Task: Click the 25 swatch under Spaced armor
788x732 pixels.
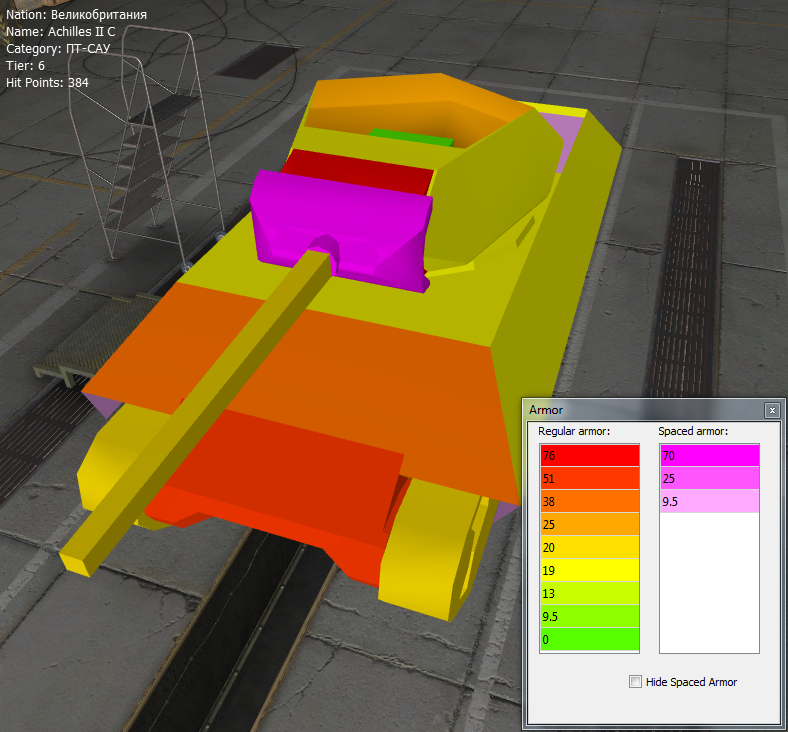Action: tap(709, 478)
